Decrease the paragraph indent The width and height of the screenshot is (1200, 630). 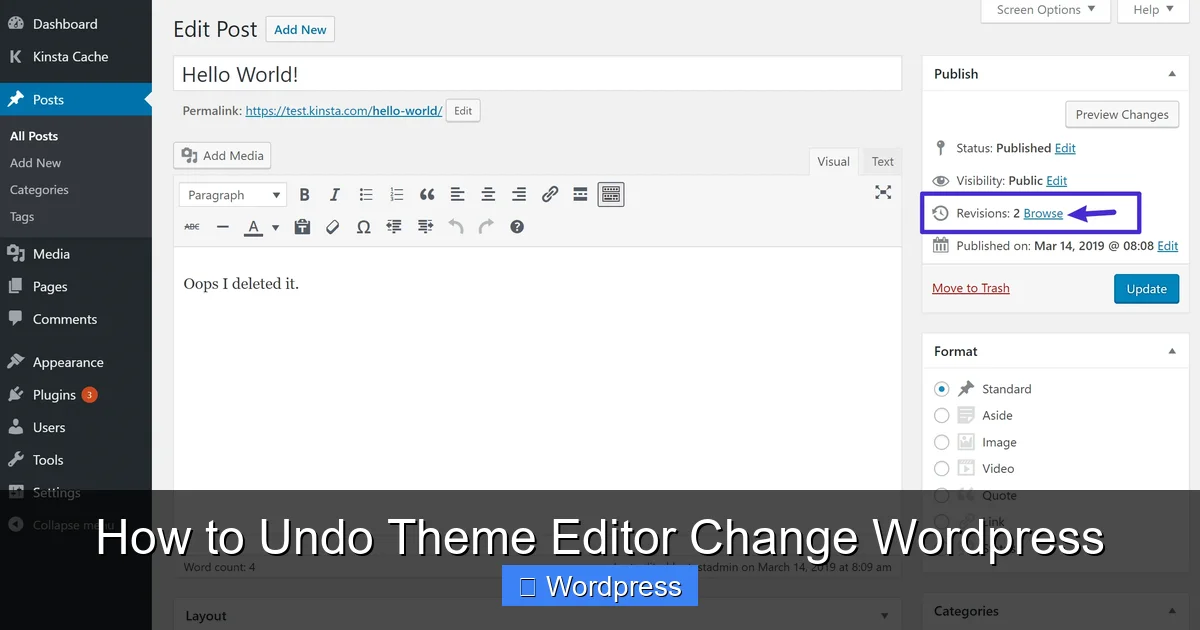[x=394, y=227]
